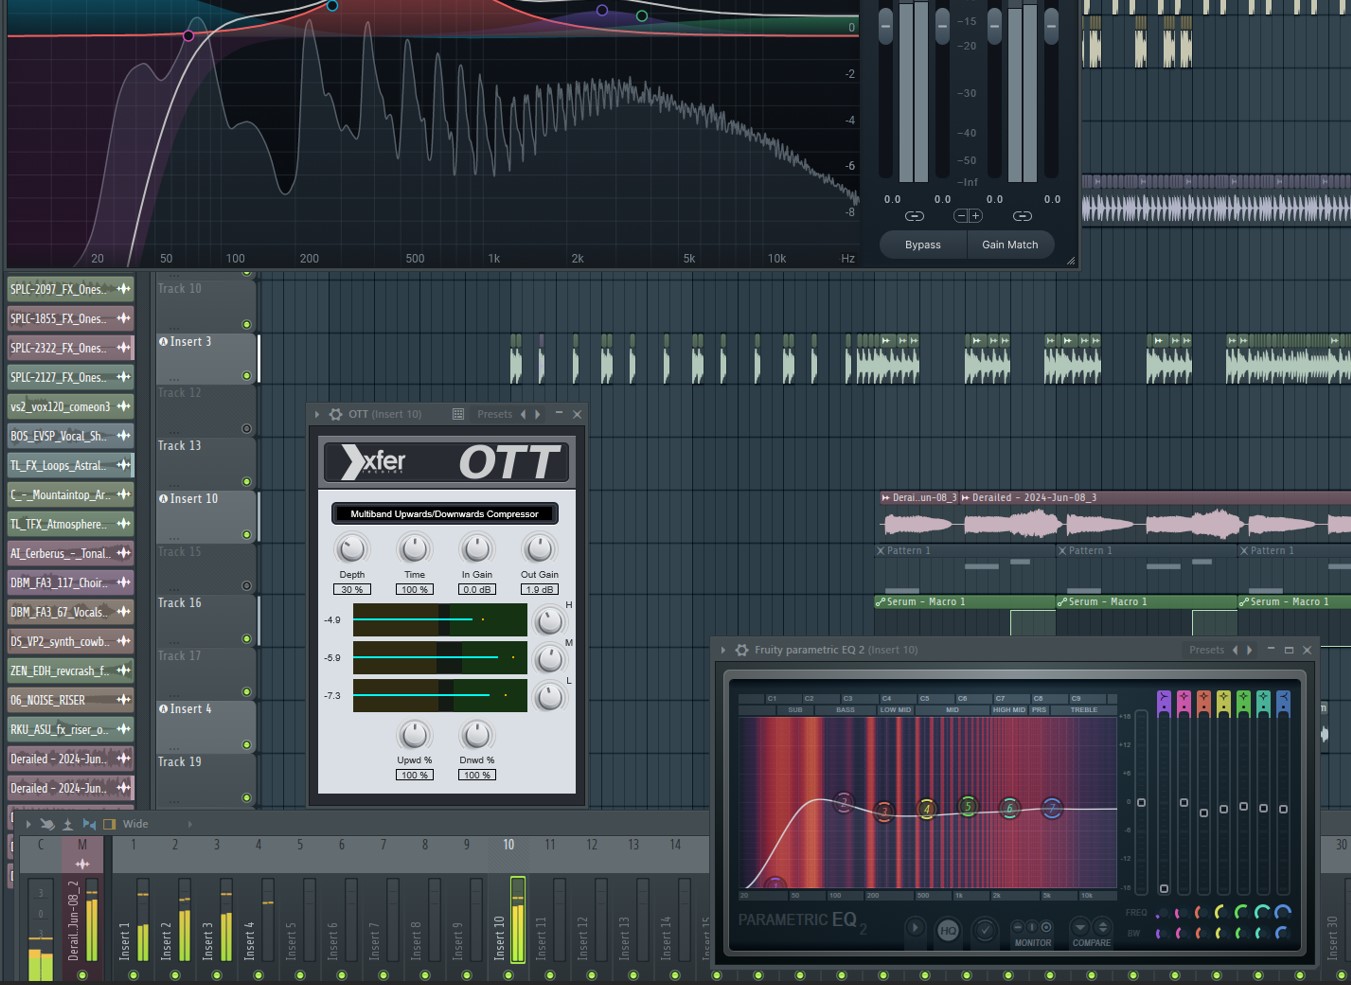The image size is (1351, 985).
Task: Click OTT Out Gain knob
Action: click(539, 549)
